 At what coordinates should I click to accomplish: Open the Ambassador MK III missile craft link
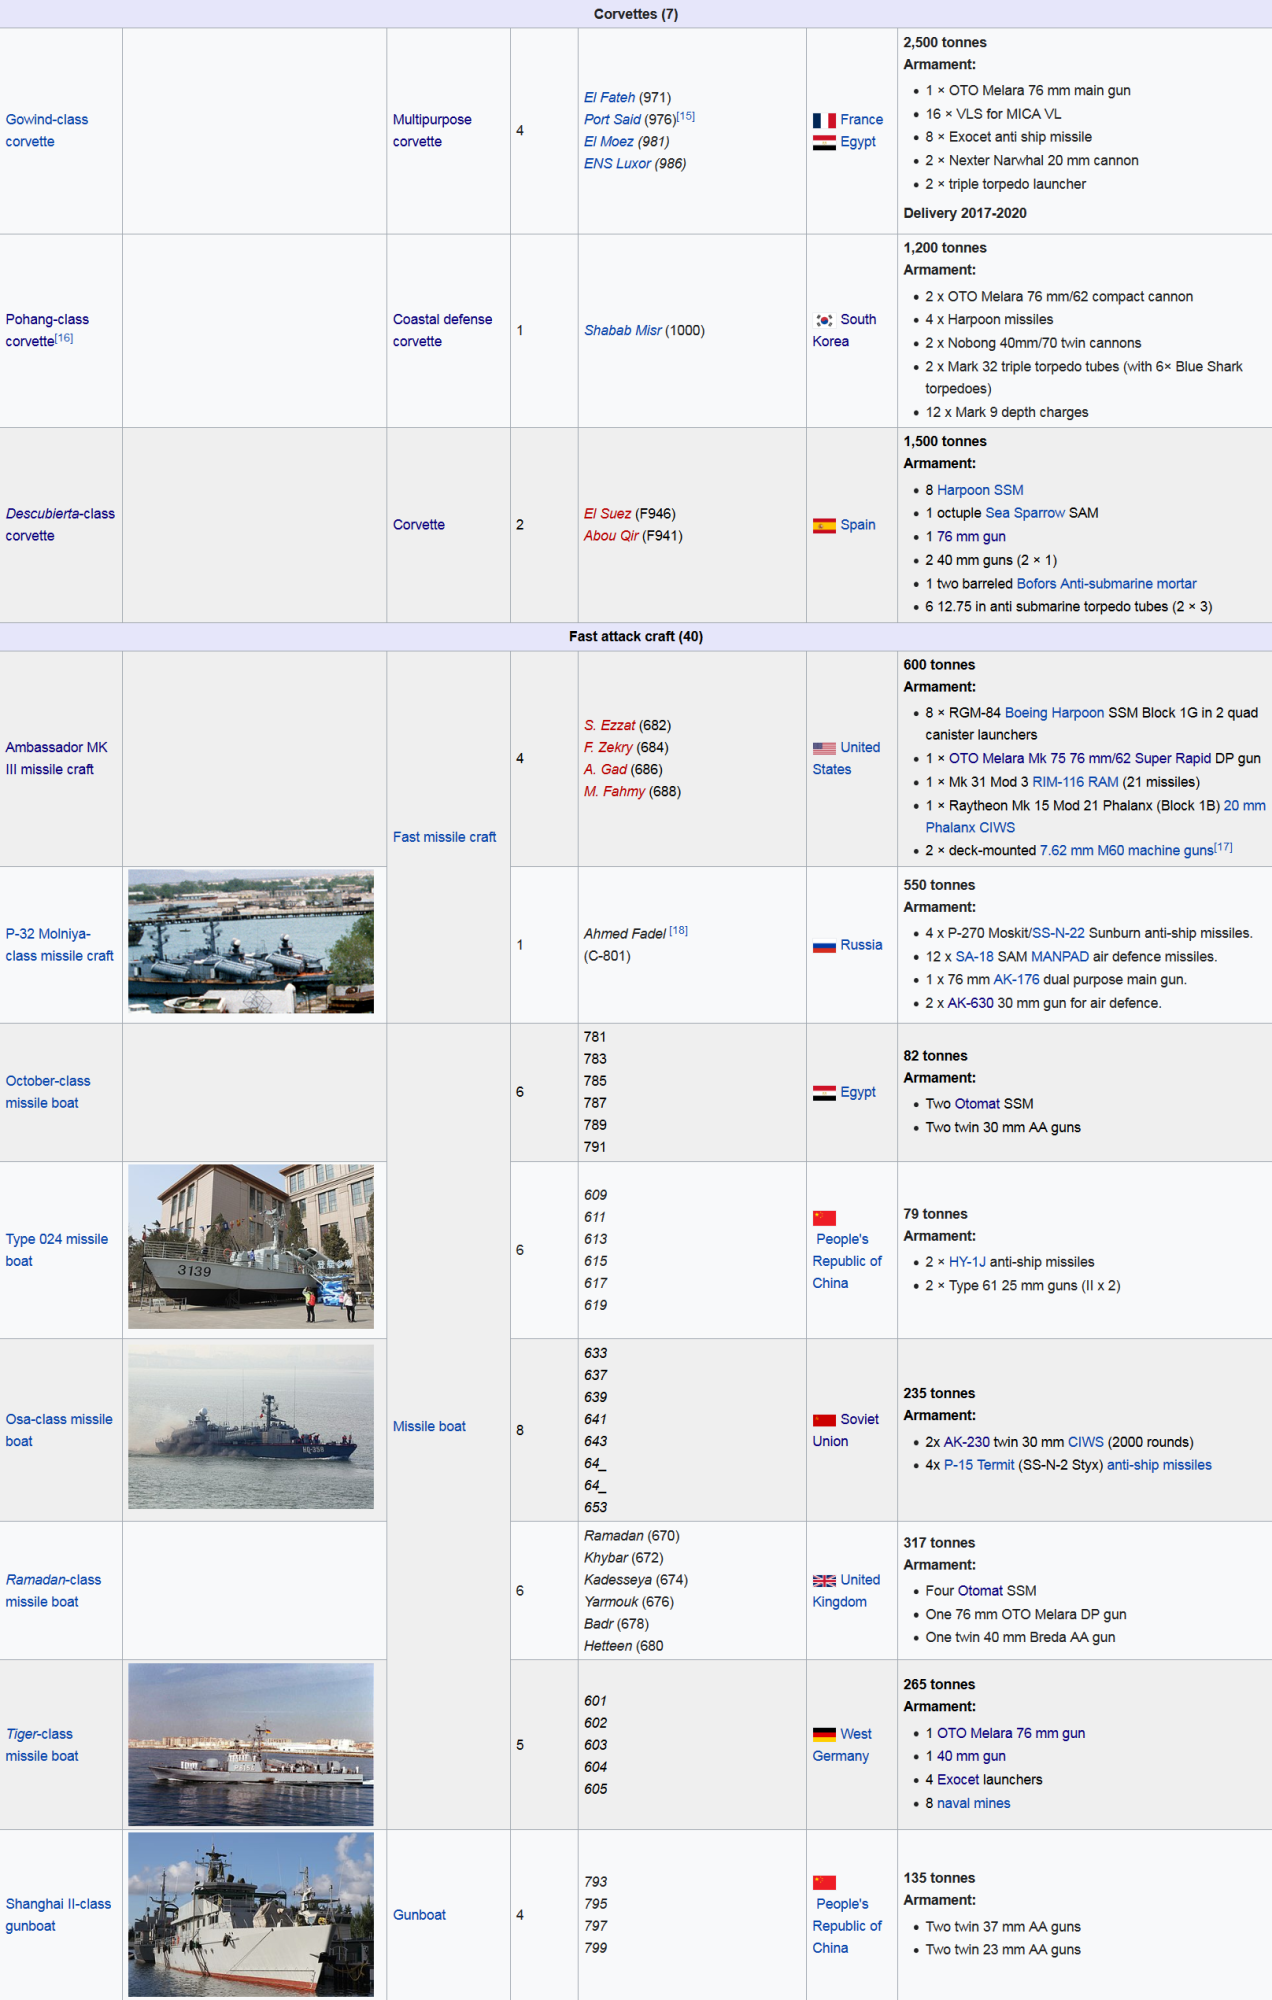coord(56,759)
